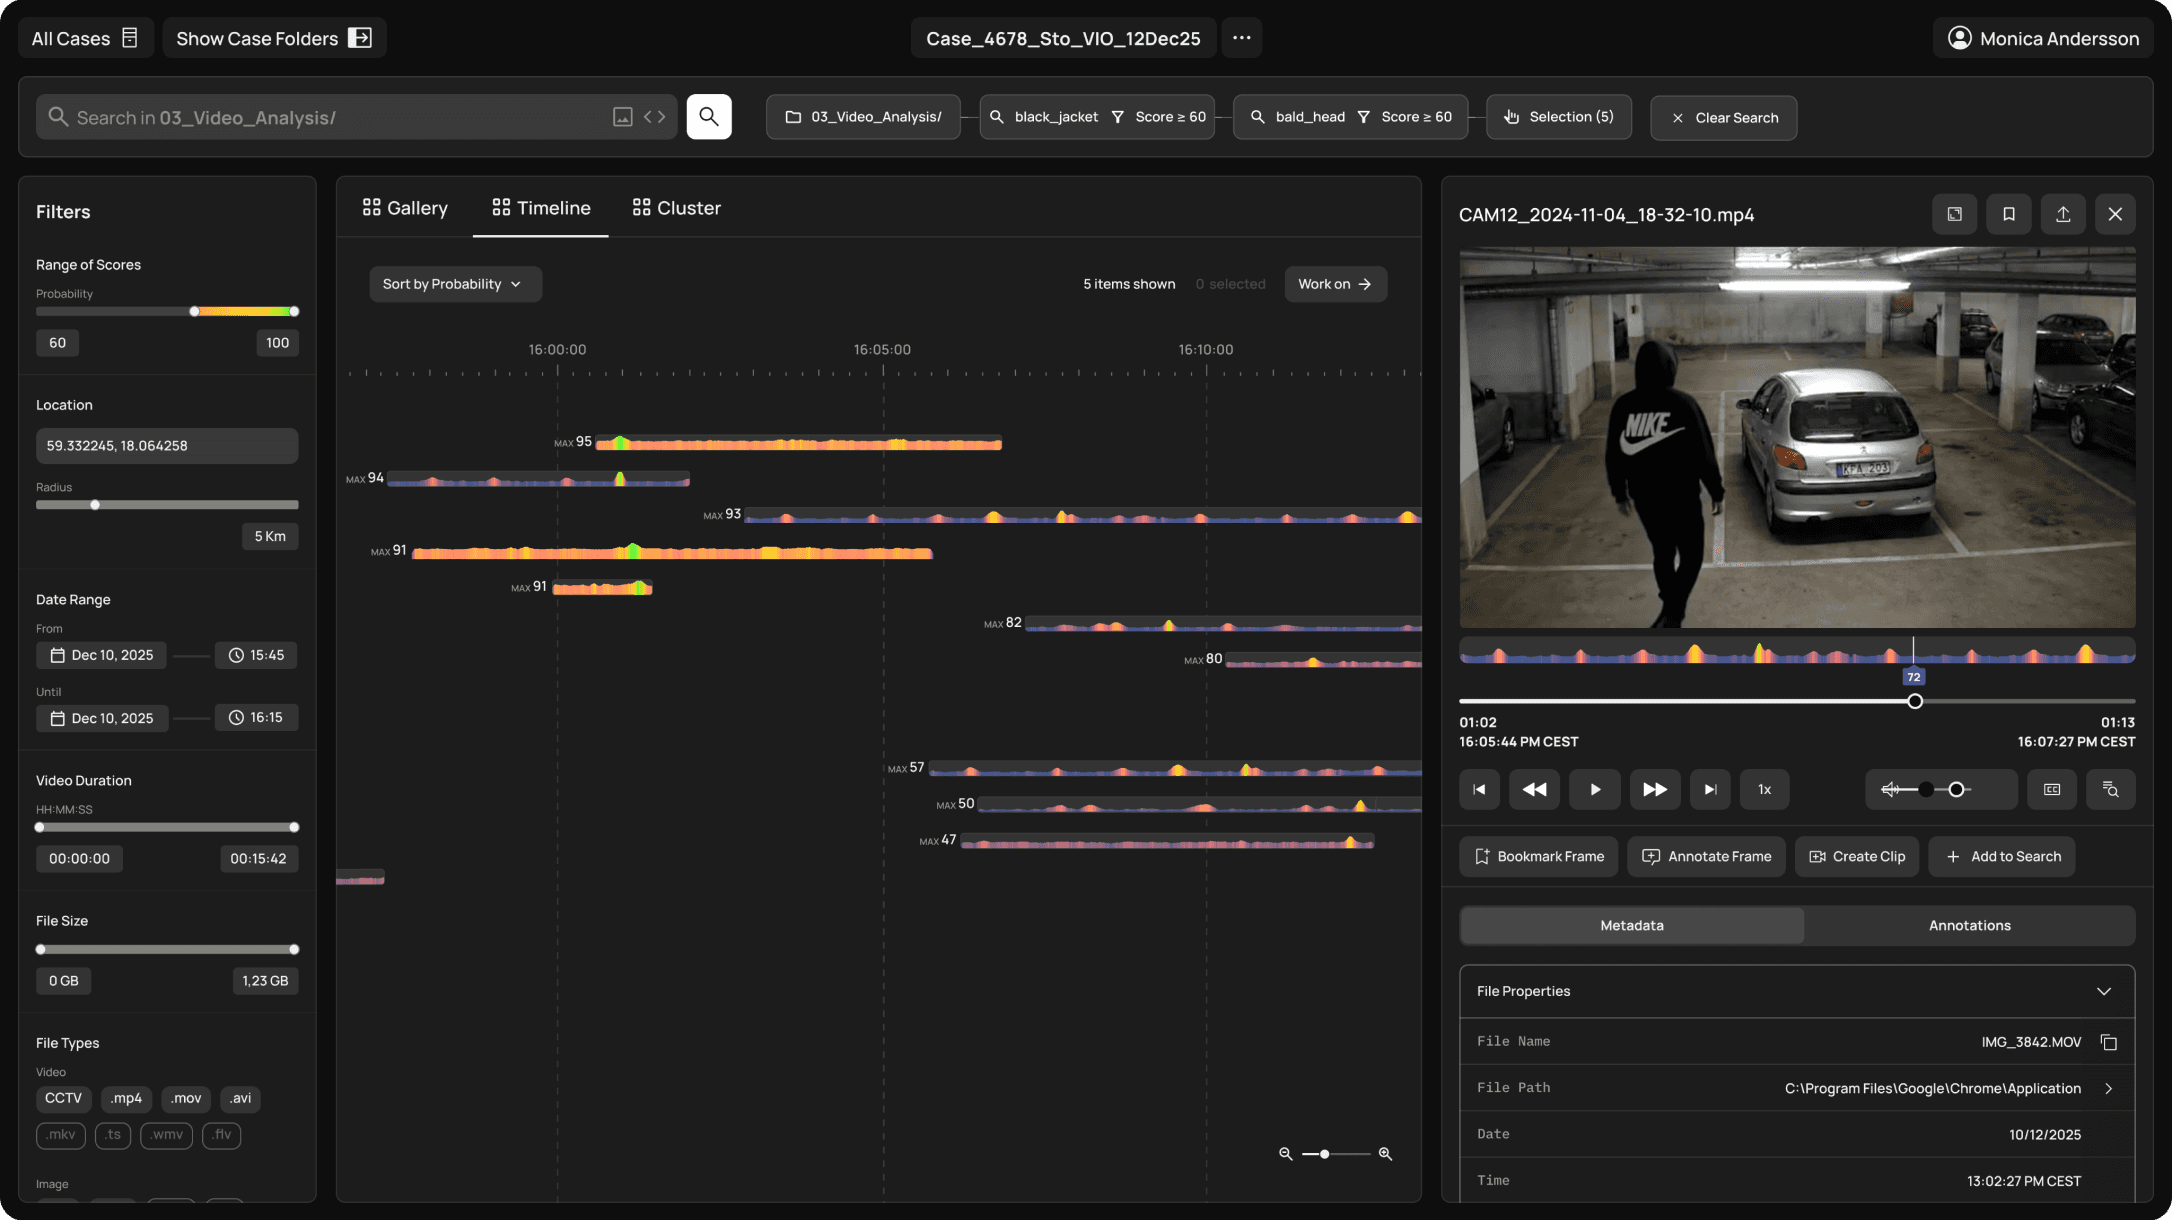This screenshot has width=2172, height=1220.
Task: Copy the file name IMG_3842.MOV
Action: (2109, 1042)
